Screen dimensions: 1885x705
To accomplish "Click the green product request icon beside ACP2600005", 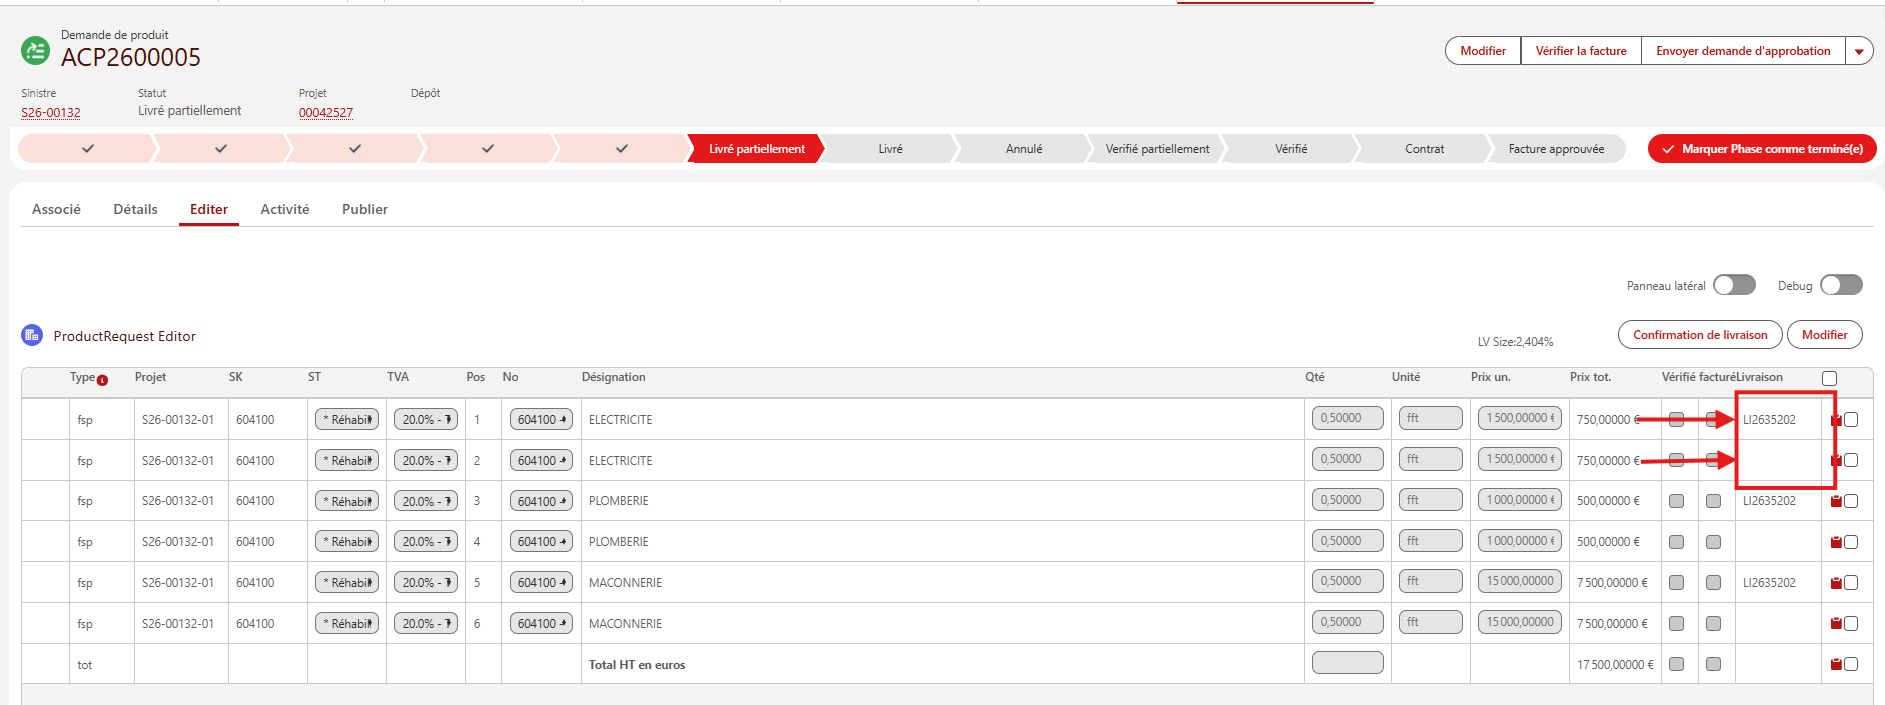I will point(35,50).
